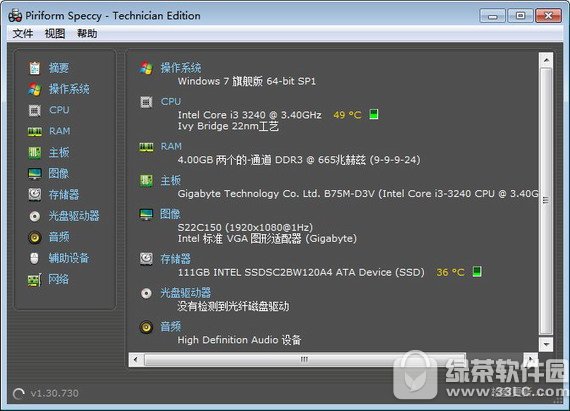Click the 音频 heading link in summary
Screen dimensions: 570x411
pos(170,326)
